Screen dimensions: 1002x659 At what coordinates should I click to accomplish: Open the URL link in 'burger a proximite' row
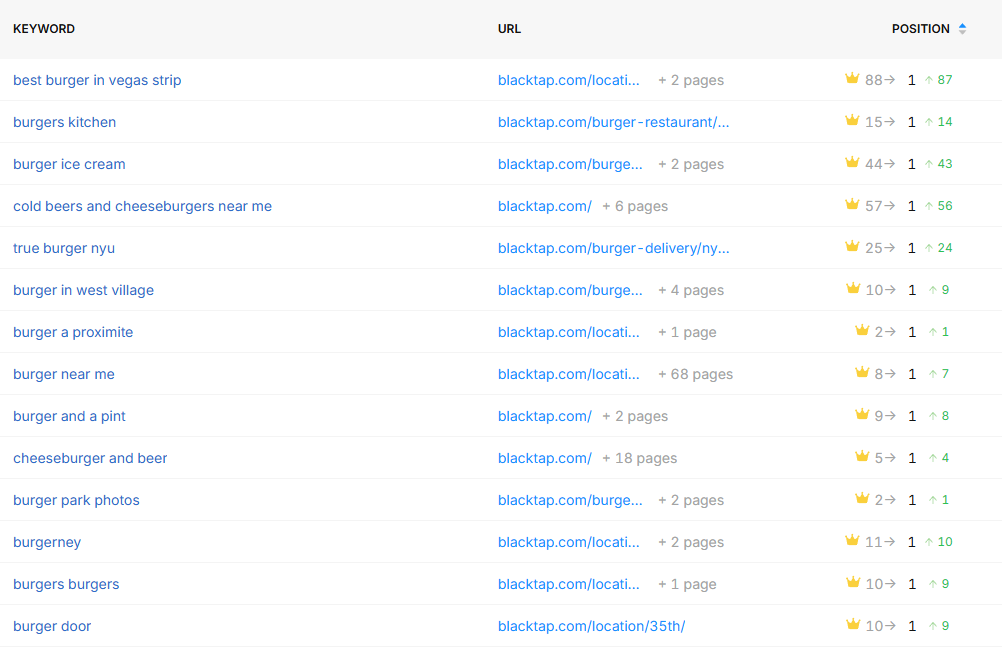click(569, 332)
